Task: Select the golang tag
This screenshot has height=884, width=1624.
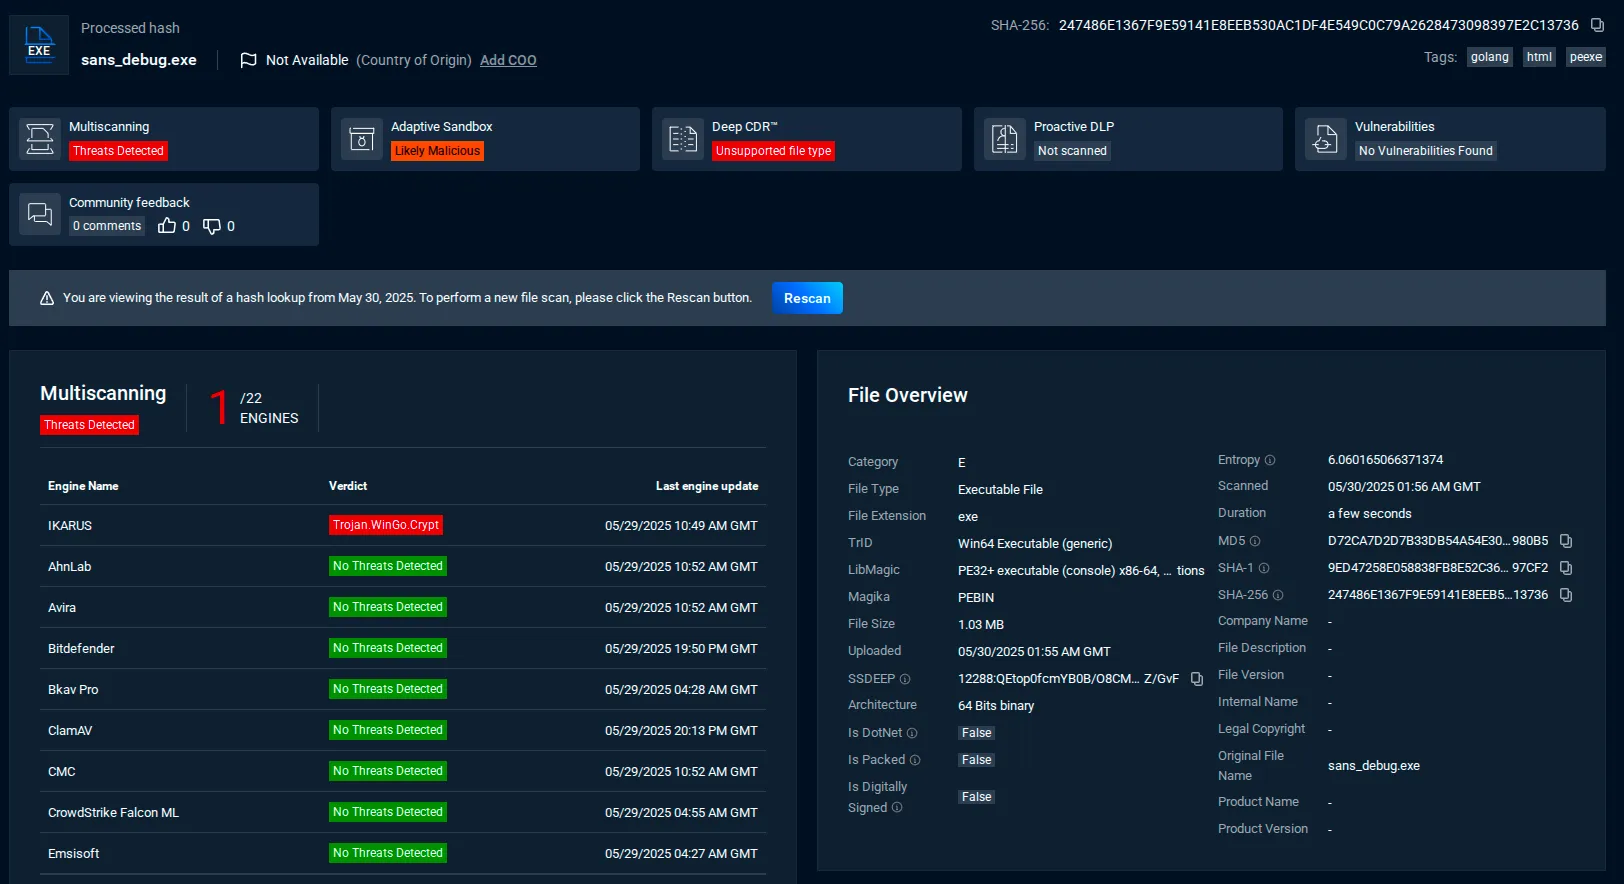Action: click(x=1490, y=57)
